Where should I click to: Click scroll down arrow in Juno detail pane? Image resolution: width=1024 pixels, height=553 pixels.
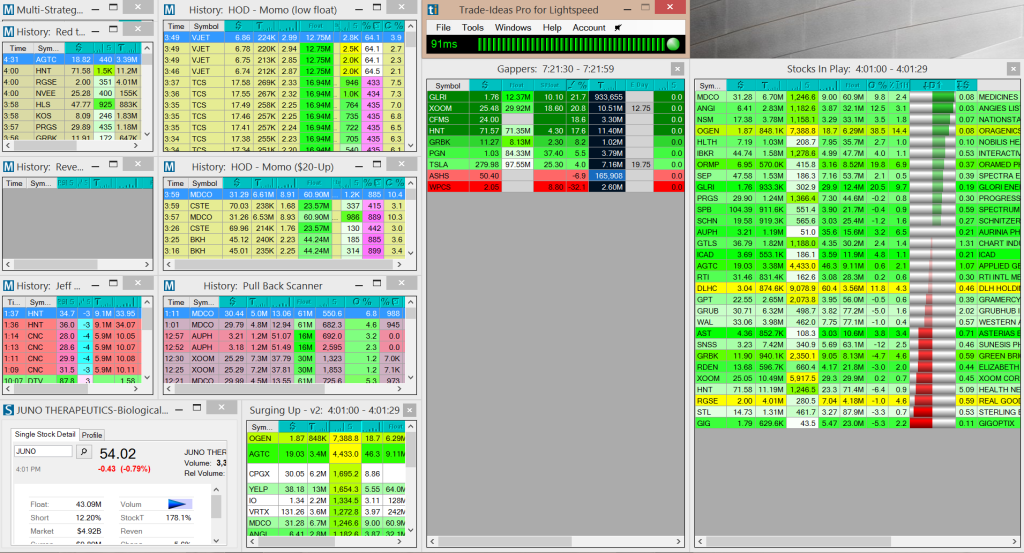[216, 540]
